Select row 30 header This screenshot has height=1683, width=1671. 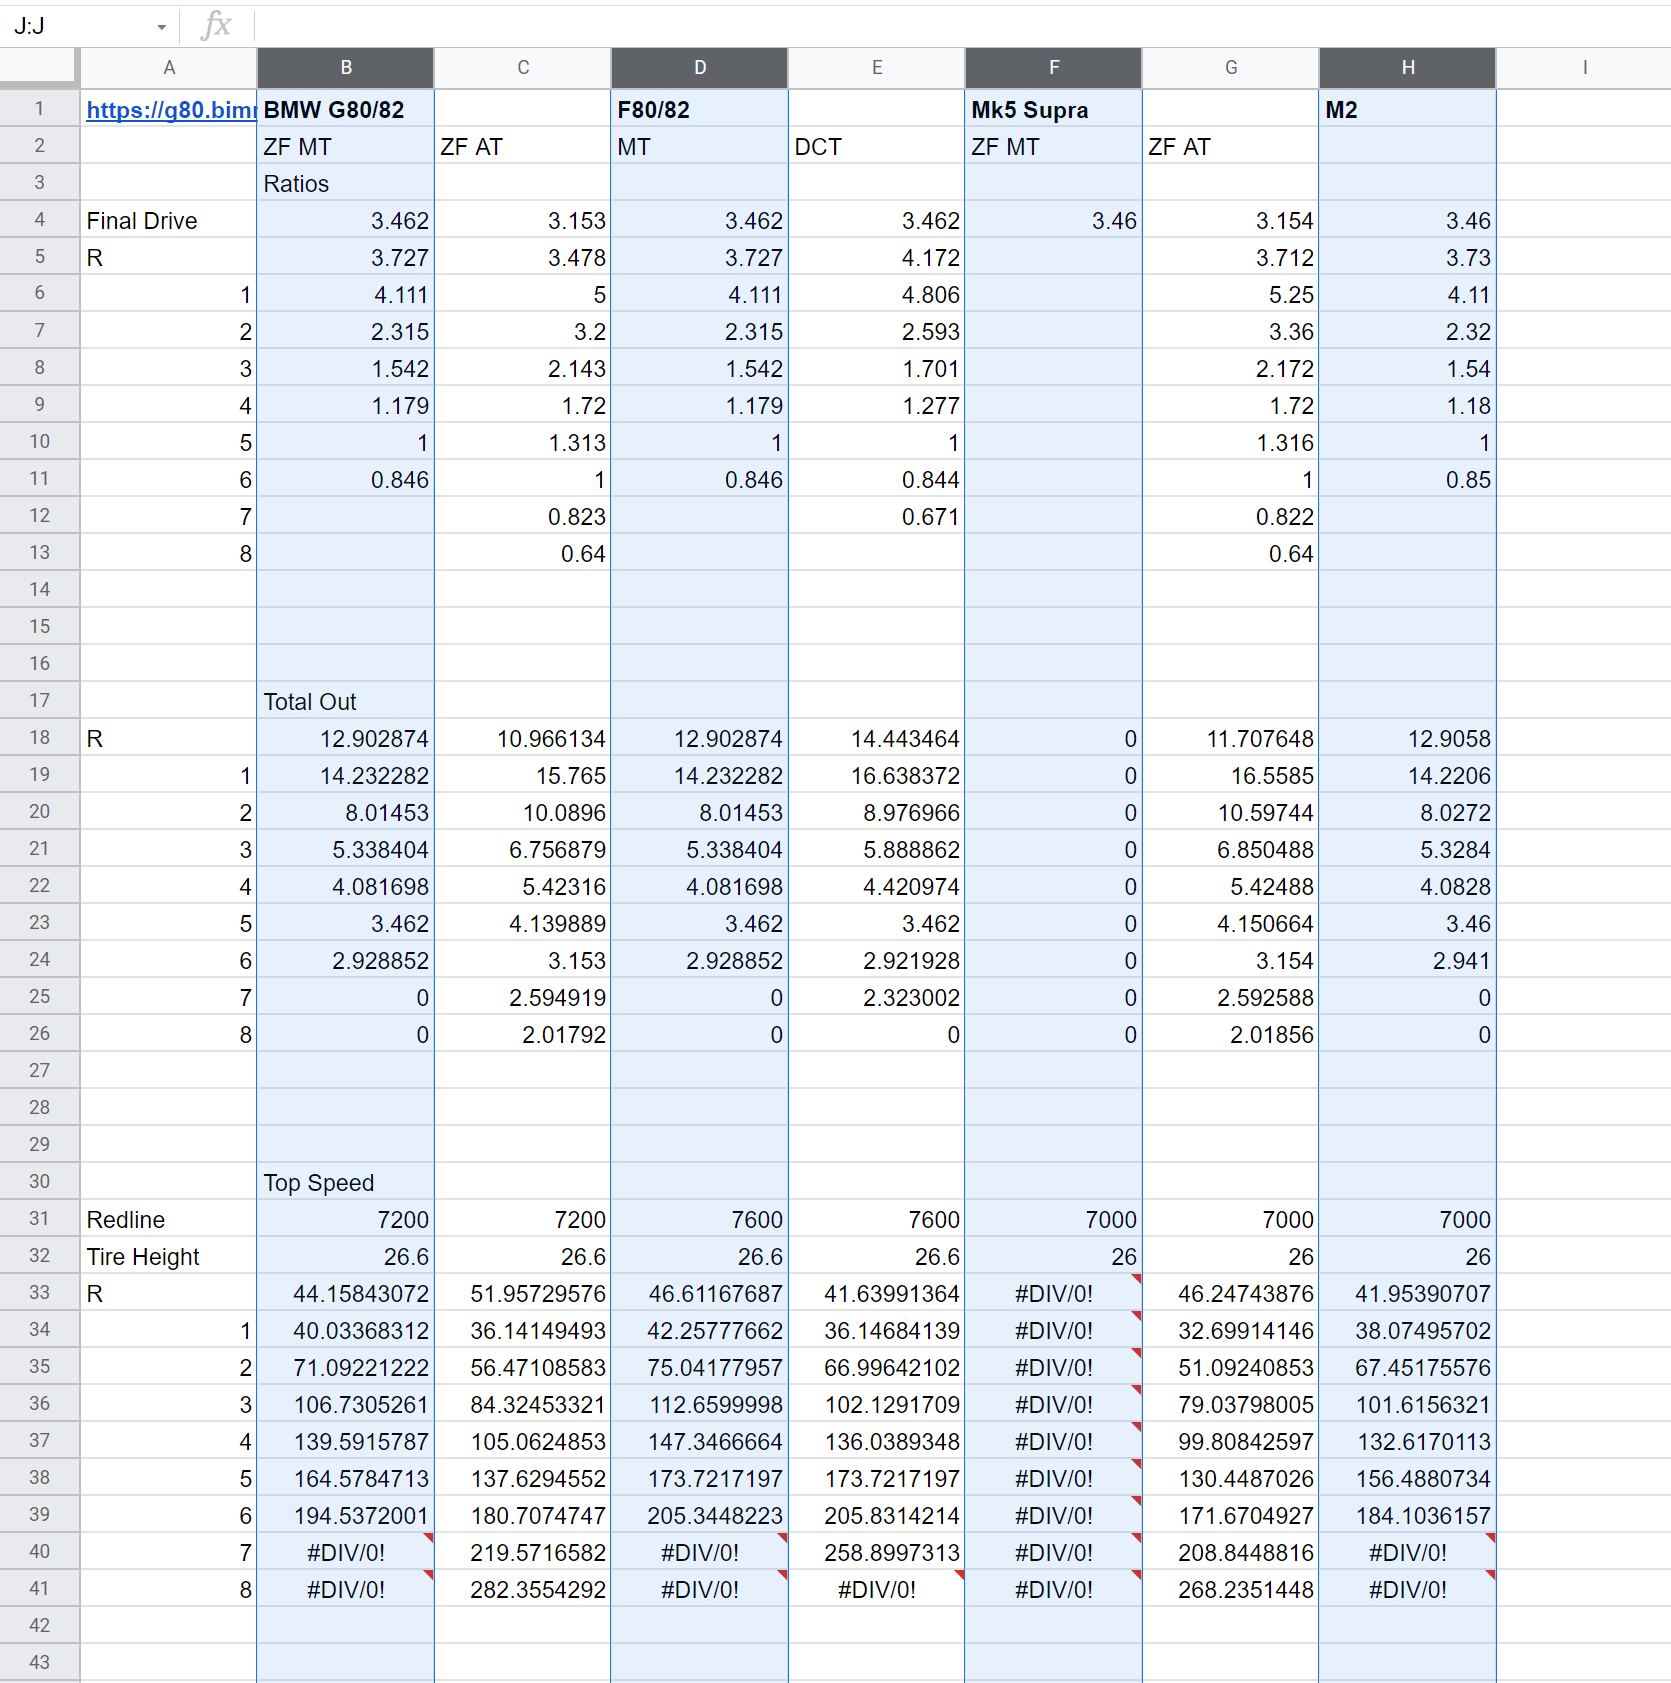click(39, 1181)
